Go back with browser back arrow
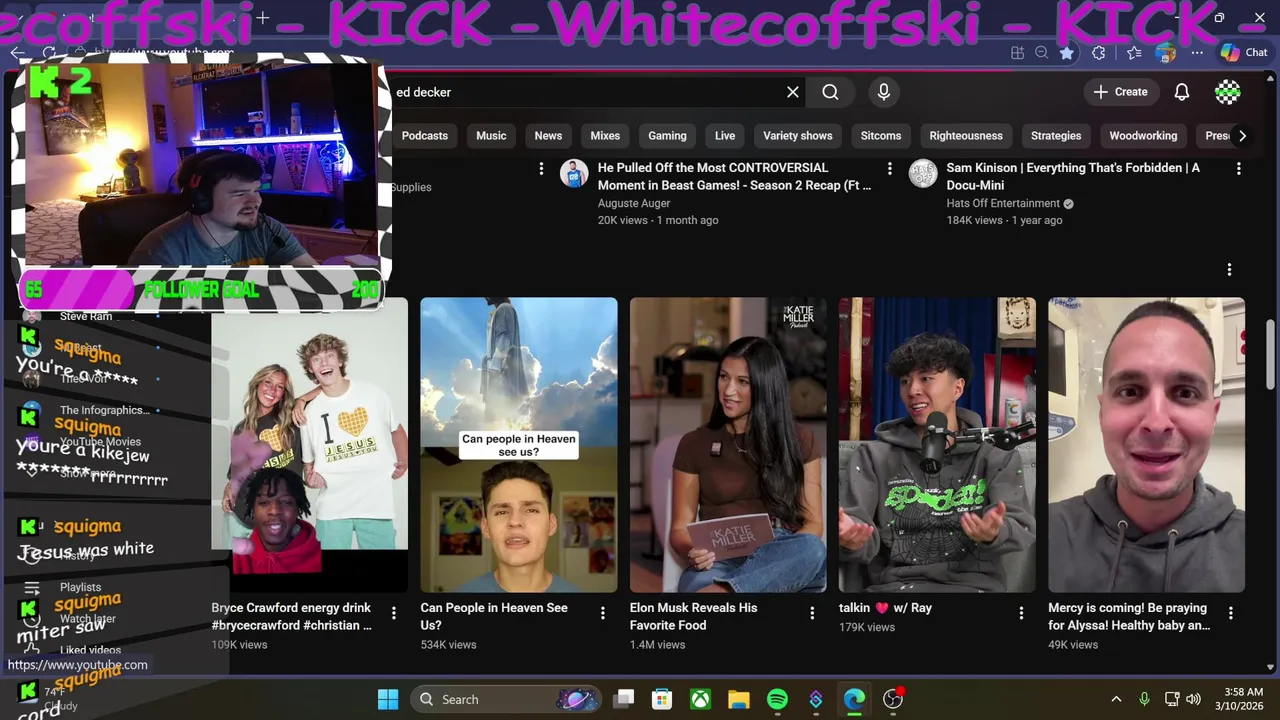The height and width of the screenshot is (720, 1280). pos(18,53)
